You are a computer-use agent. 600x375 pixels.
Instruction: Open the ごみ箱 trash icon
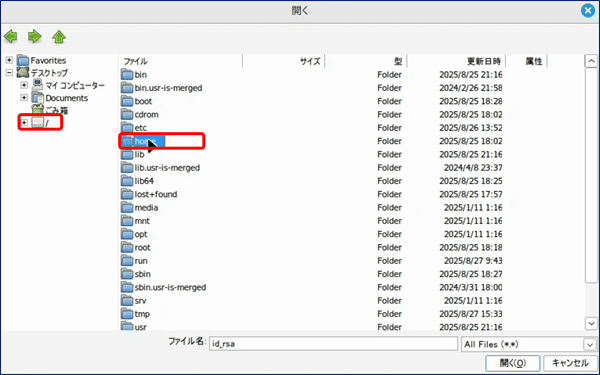(38, 110)
